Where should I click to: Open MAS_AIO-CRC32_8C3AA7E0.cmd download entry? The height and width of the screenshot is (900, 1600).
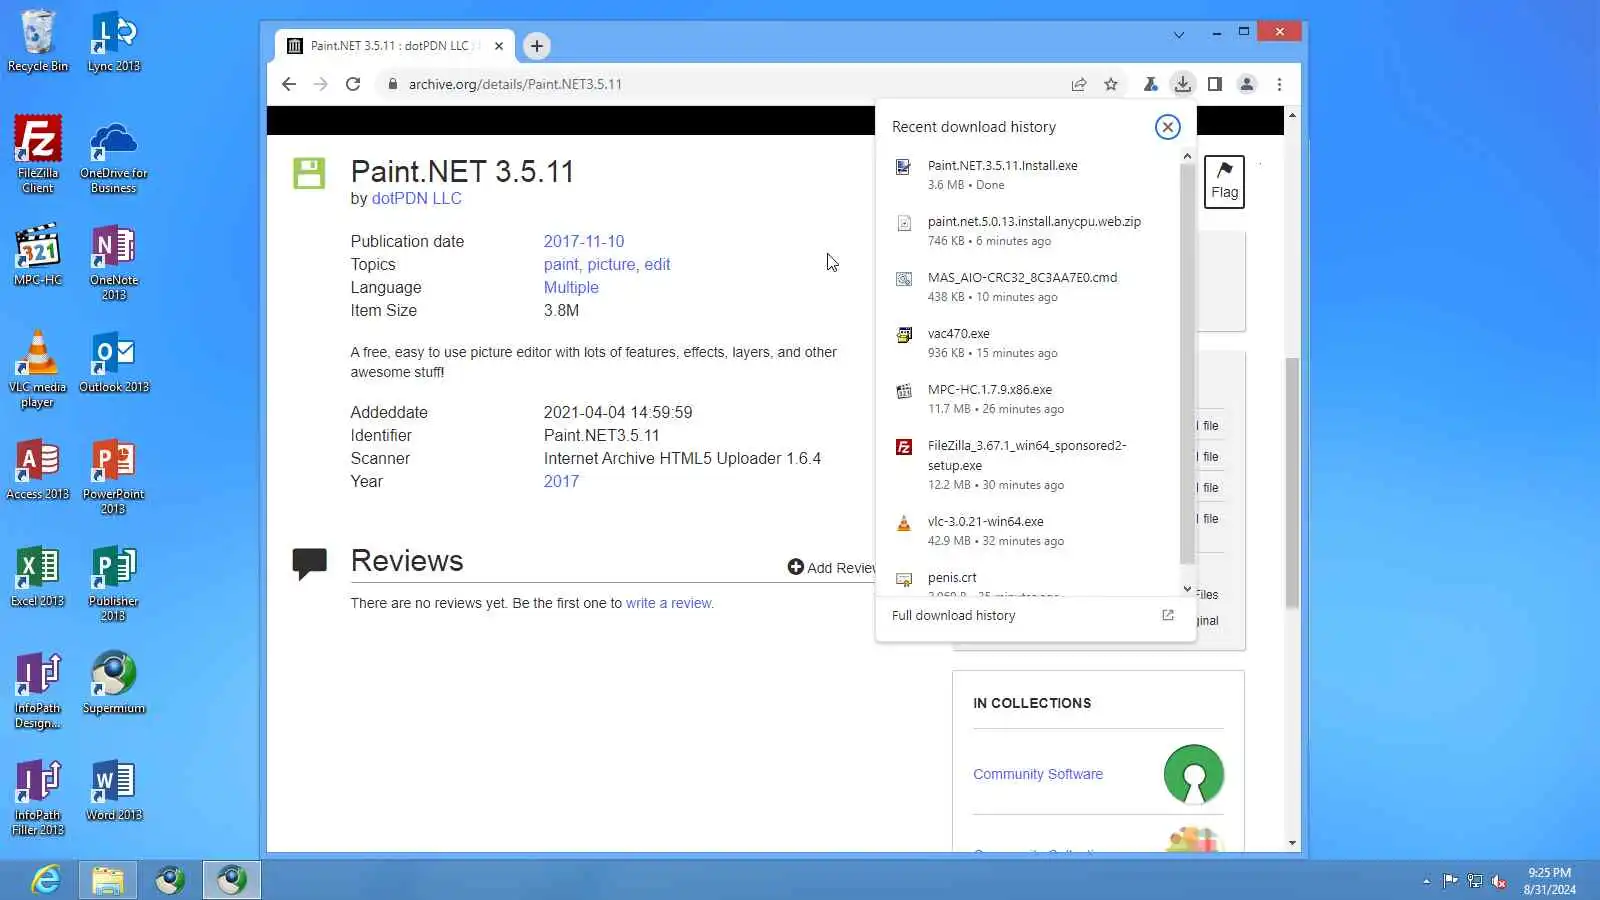tap(1030, 287)
